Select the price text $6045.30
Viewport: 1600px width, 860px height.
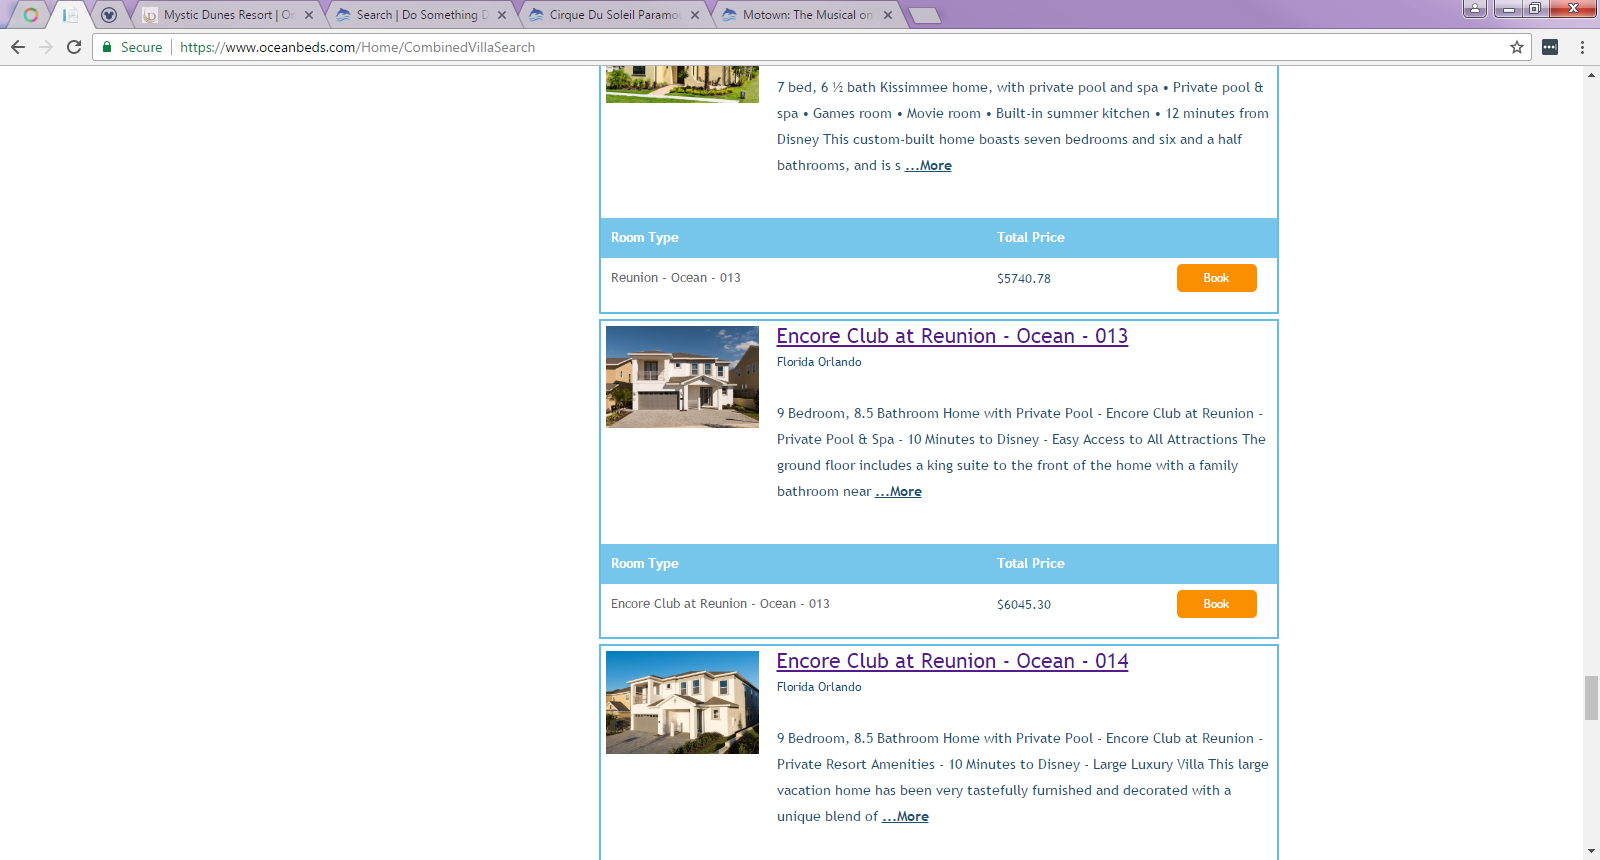click(x=1024, y=605)
